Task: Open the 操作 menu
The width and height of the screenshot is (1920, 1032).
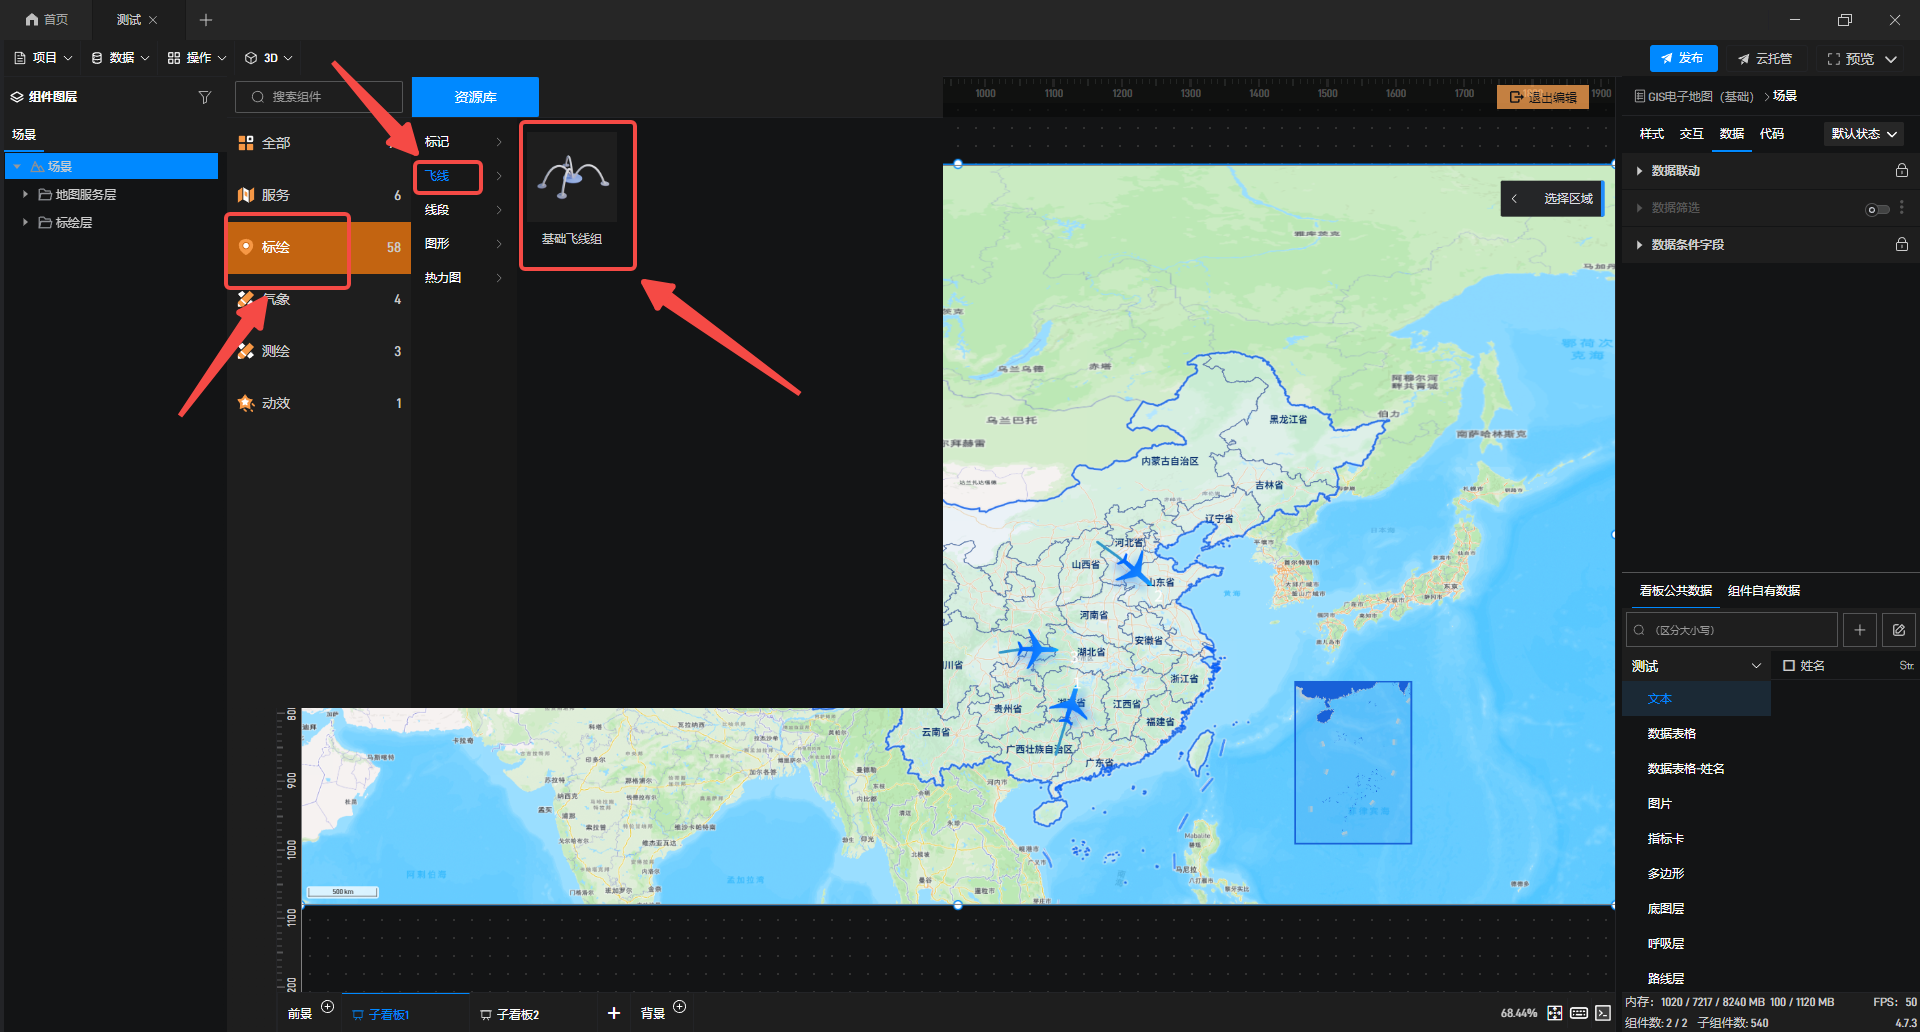Action: tap(197, 58)
